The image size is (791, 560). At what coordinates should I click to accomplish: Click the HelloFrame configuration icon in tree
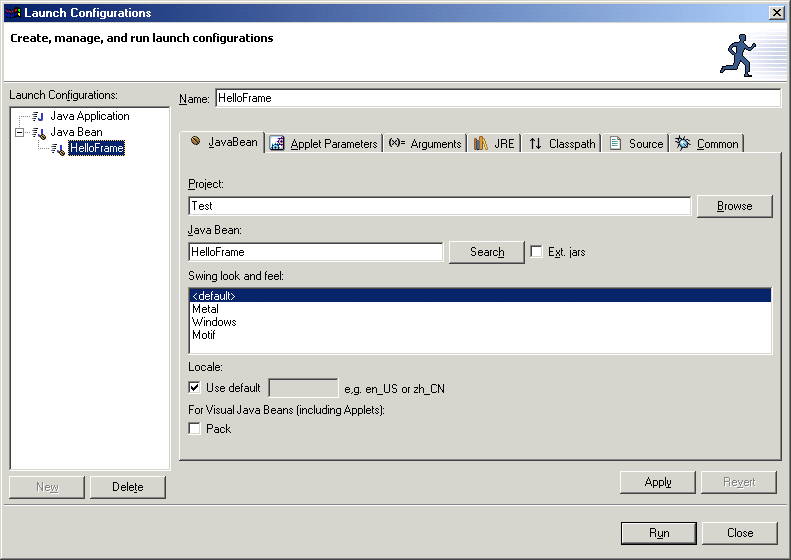(58, 148)
